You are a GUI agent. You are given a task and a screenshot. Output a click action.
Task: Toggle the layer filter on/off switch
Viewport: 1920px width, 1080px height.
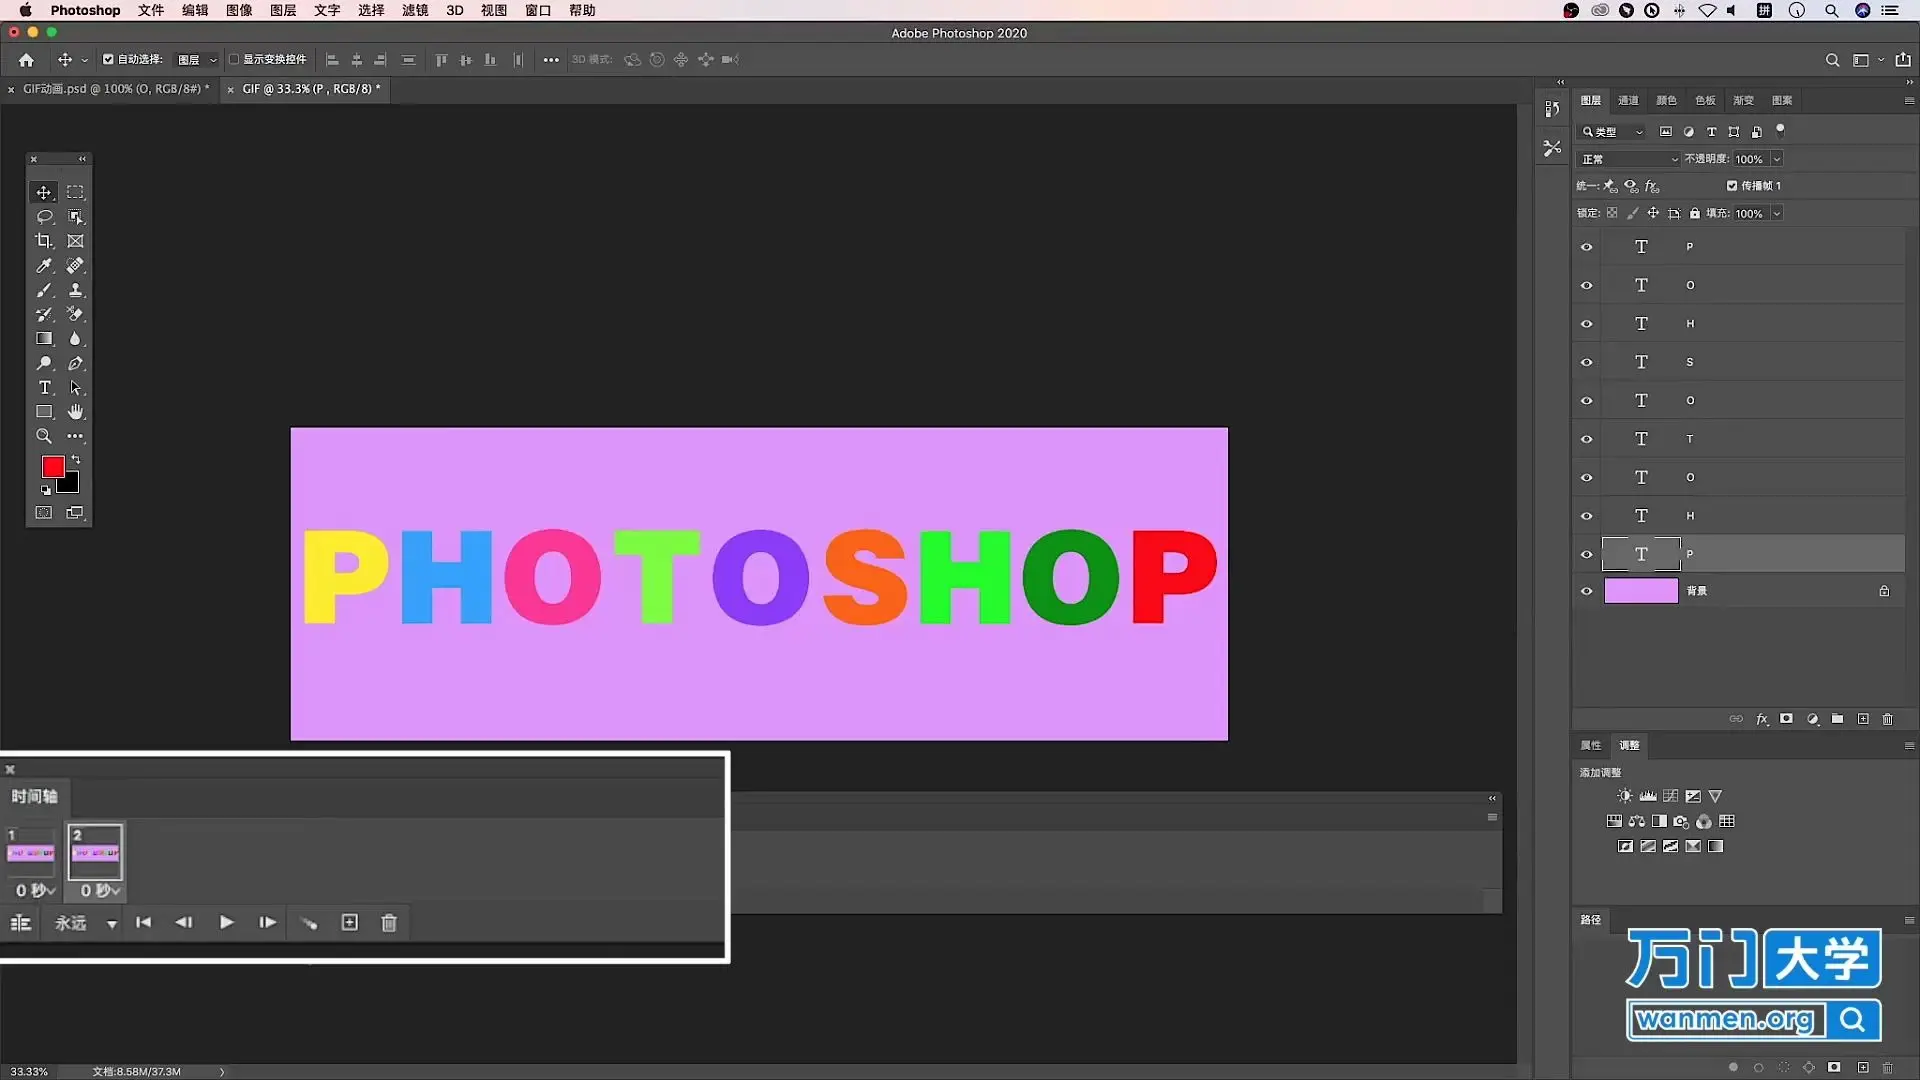pos(1780,130)
